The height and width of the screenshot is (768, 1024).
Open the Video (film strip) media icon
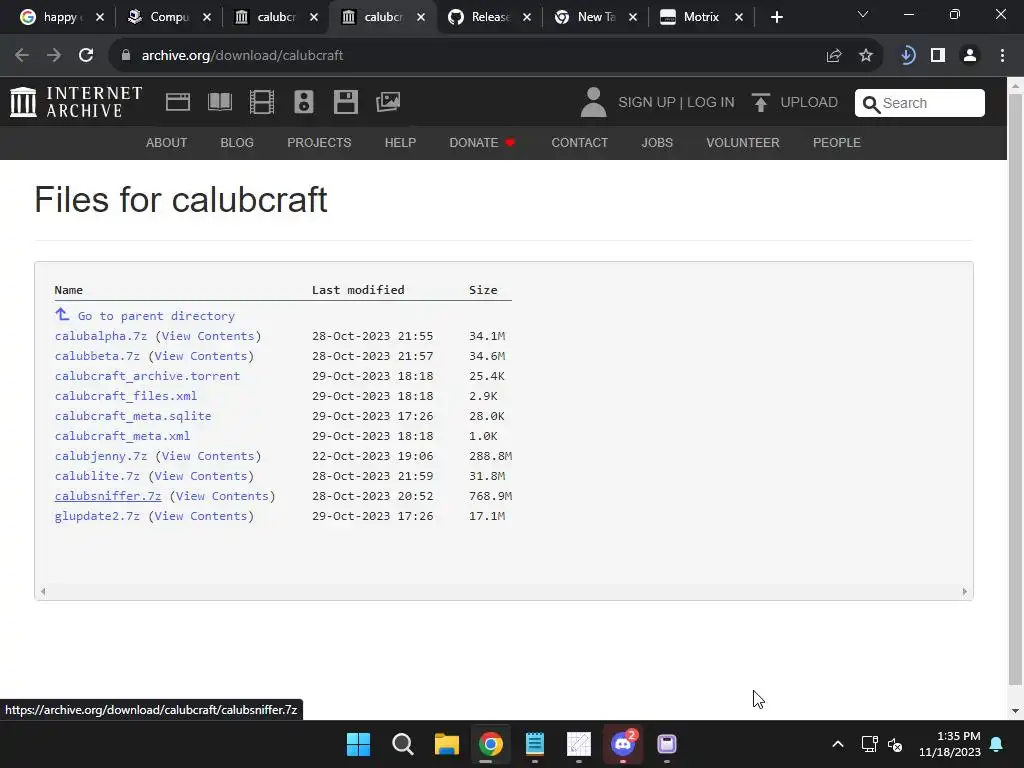[262, 102]
